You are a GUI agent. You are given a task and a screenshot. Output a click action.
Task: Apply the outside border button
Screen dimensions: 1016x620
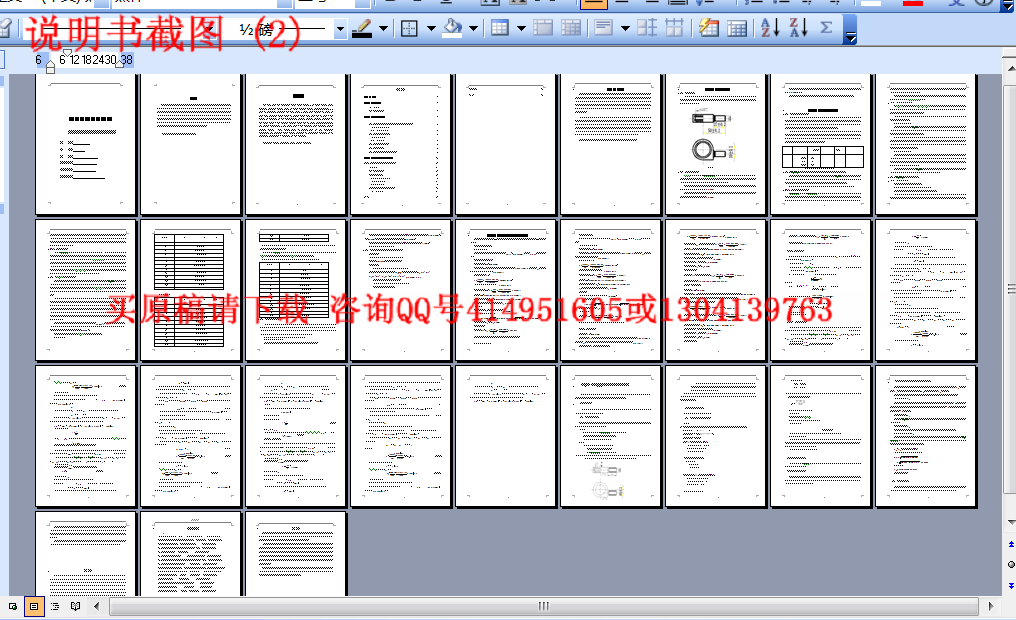tap(409, 29)
